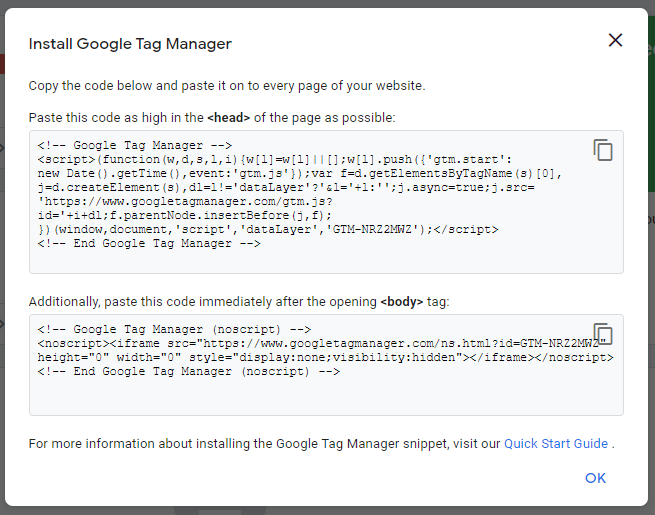Copy the noscript body snippet via clipboard icon
The width and height of the screenshot is (655, 515).
[x=603, y=334]
